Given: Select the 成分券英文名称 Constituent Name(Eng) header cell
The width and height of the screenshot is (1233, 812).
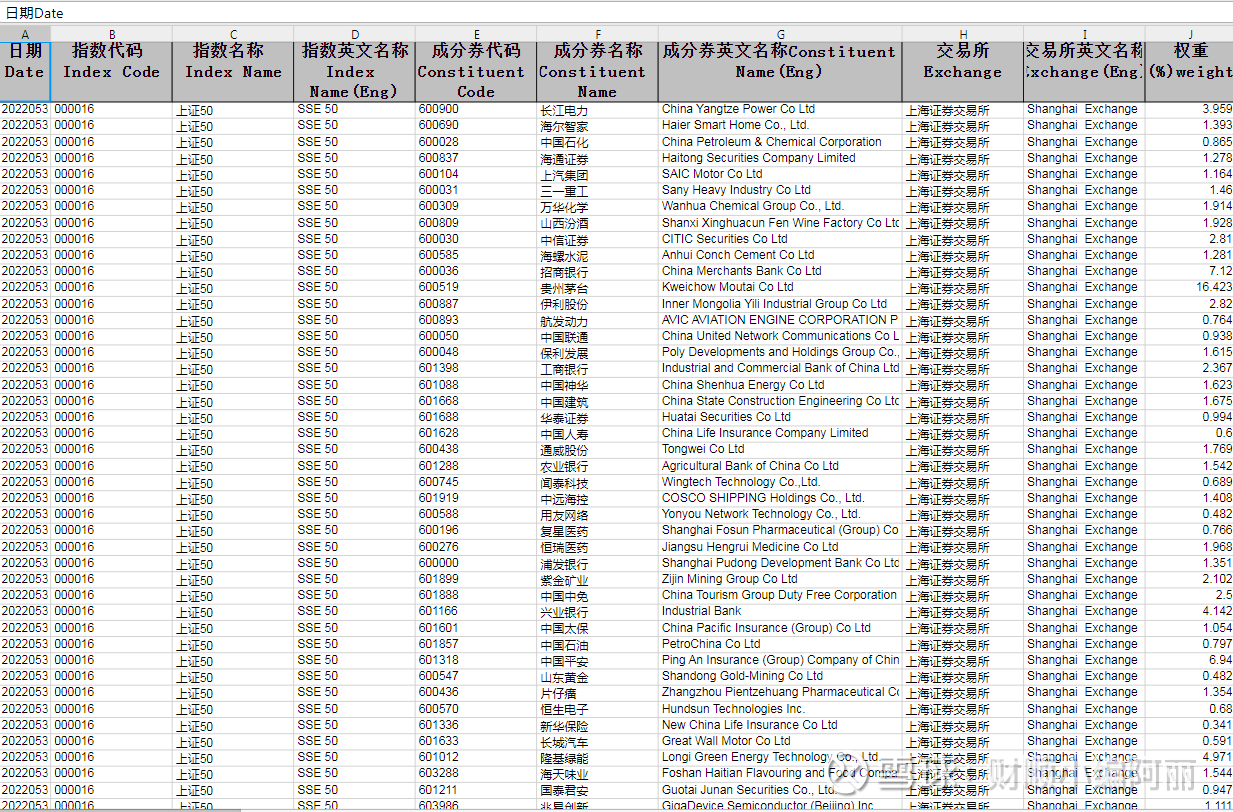Looking at the screenshot, I should [780, 71].
